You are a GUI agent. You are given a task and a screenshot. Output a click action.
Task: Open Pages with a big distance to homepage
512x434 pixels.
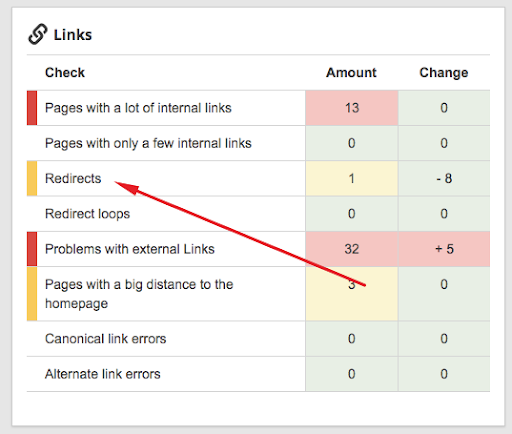(x=139, y=294)
